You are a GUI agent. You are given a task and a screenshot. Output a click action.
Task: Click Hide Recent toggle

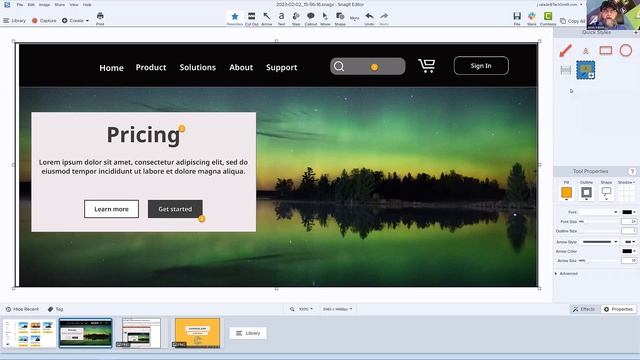tap(22, 309)
